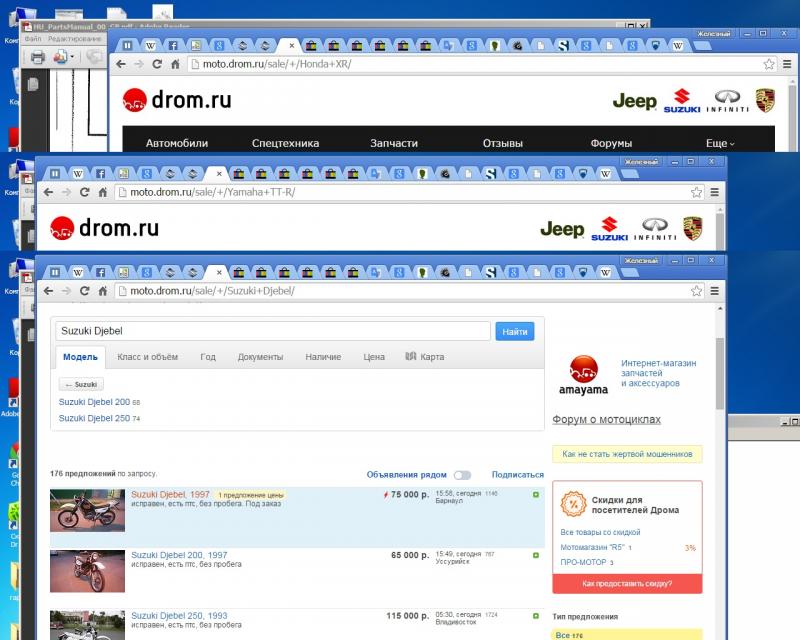The height and width of the screenshot is (640, 800).
Task: Click the Suzuki Djebel search input field
Action: [x=273, y=331]
